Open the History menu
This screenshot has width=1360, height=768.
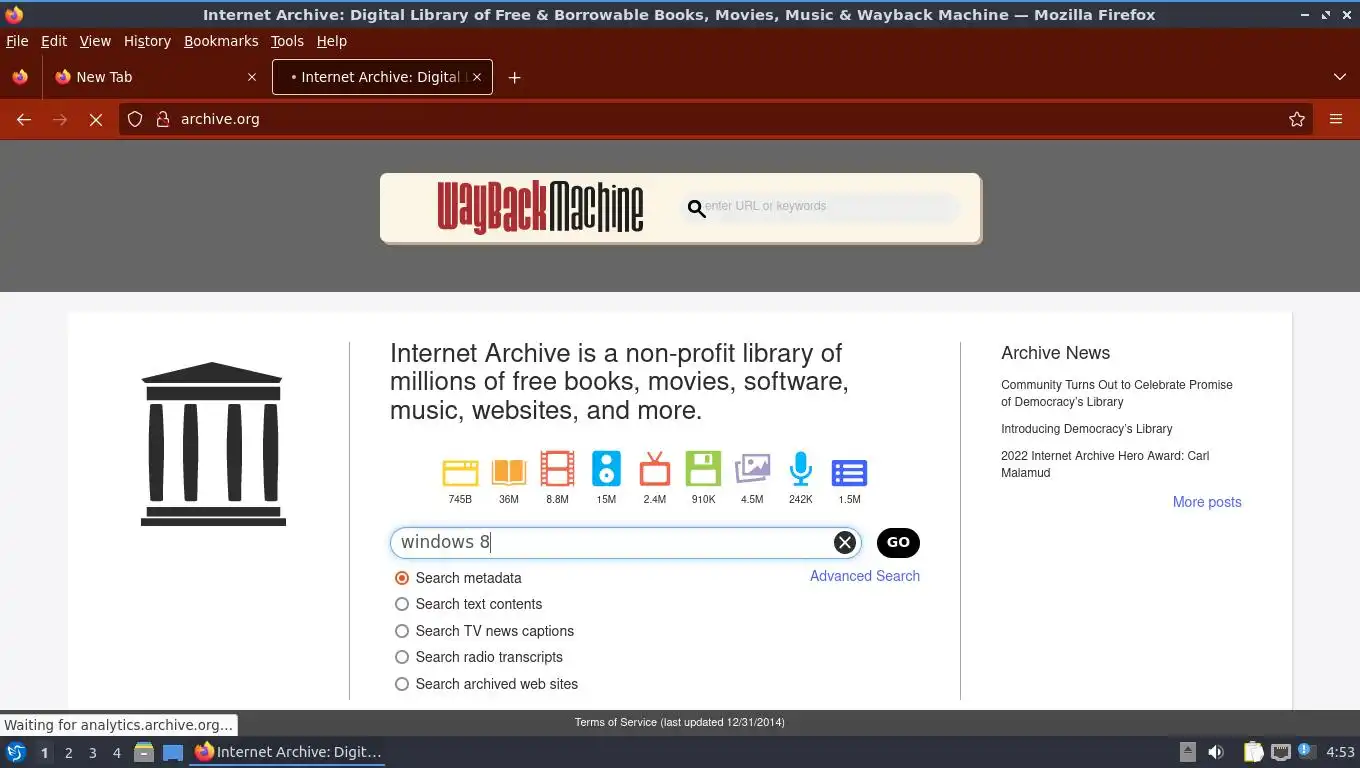[x=147, y=41]
